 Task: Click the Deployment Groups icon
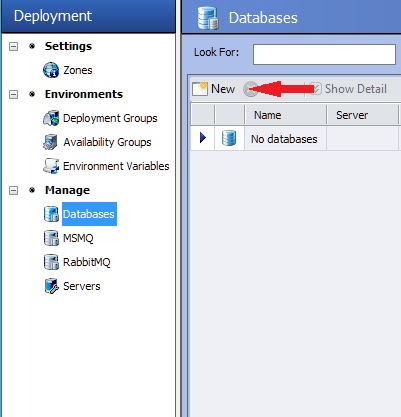coord(51,118)
